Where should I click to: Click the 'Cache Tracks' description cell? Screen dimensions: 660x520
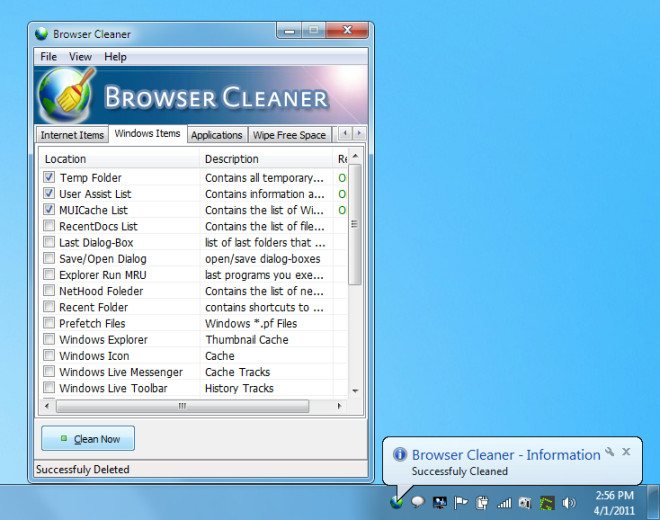[237, 372]
